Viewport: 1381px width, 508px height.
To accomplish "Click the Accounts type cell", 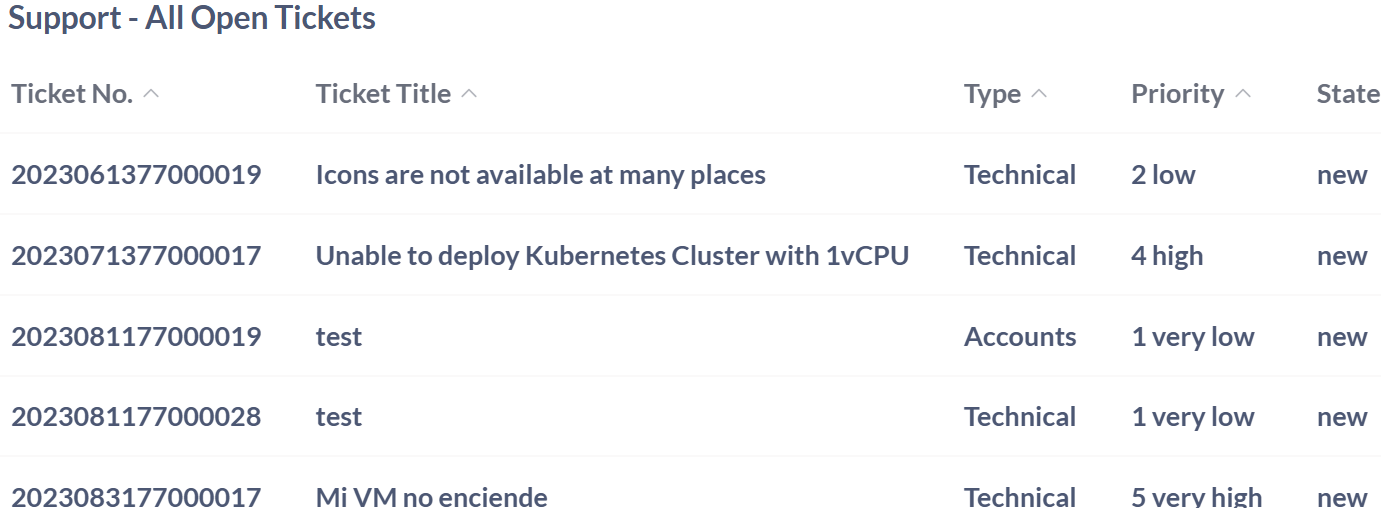I will coord(1020,337).
